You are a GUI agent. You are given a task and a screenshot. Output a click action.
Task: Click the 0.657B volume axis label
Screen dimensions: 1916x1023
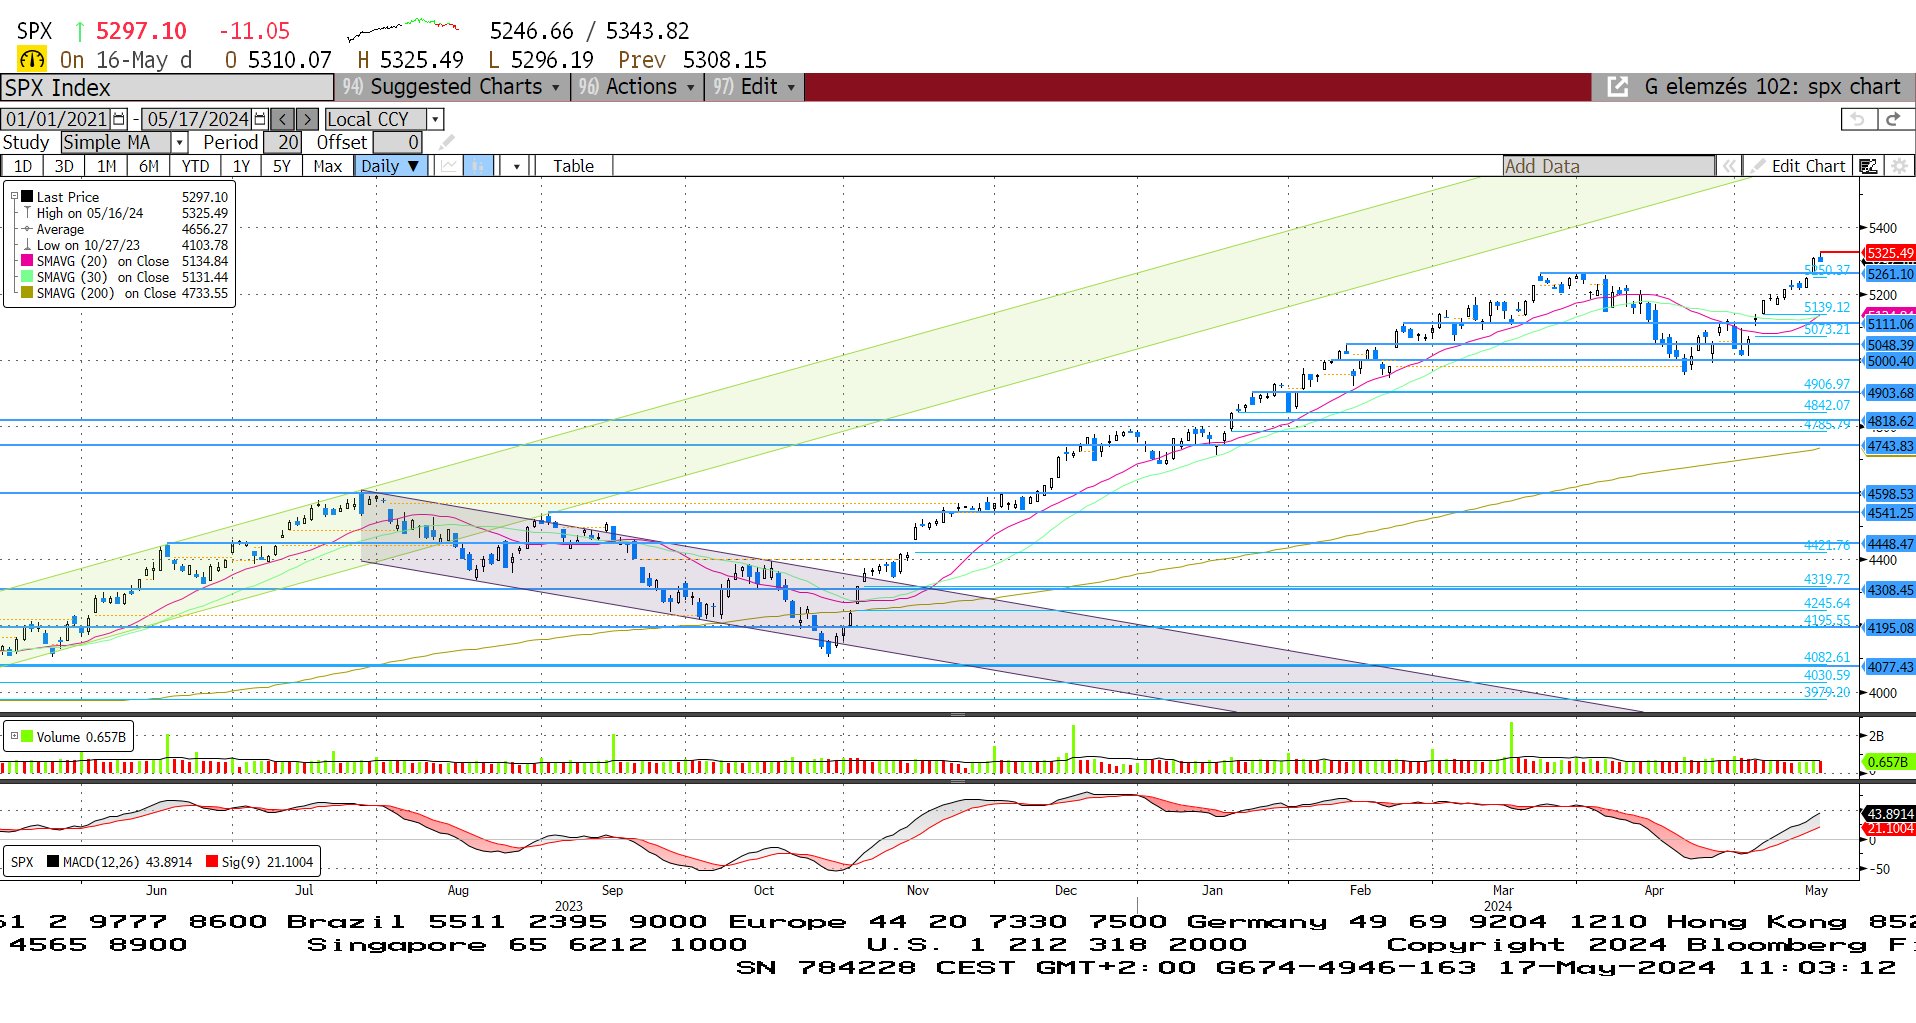[1888, 762]
